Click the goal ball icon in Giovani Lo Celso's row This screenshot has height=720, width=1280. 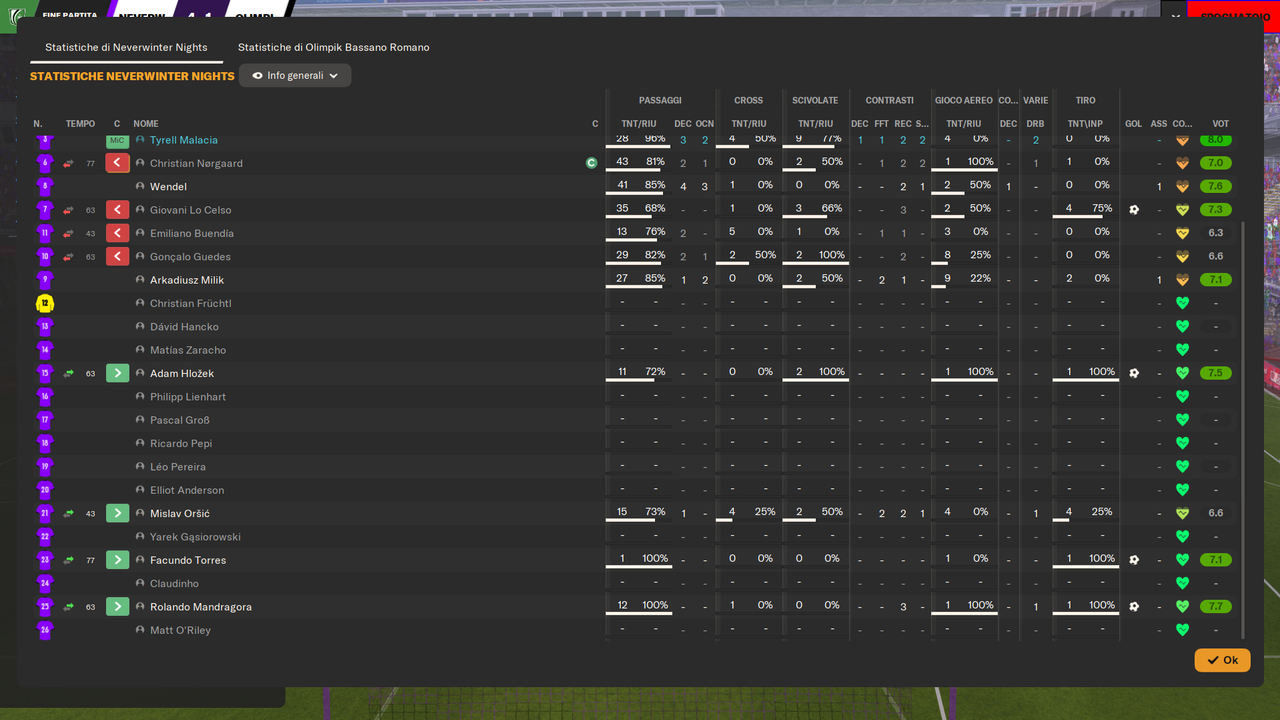coord(1134,210)
